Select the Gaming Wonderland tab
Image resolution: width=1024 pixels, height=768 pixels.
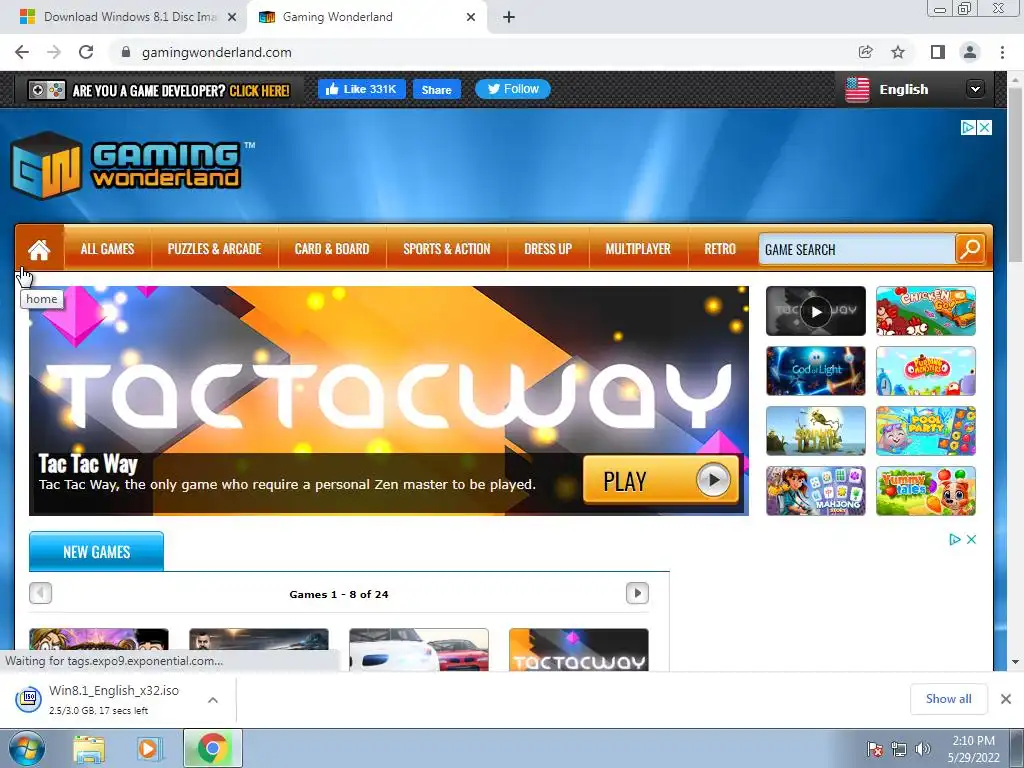(x=368, y=17)
